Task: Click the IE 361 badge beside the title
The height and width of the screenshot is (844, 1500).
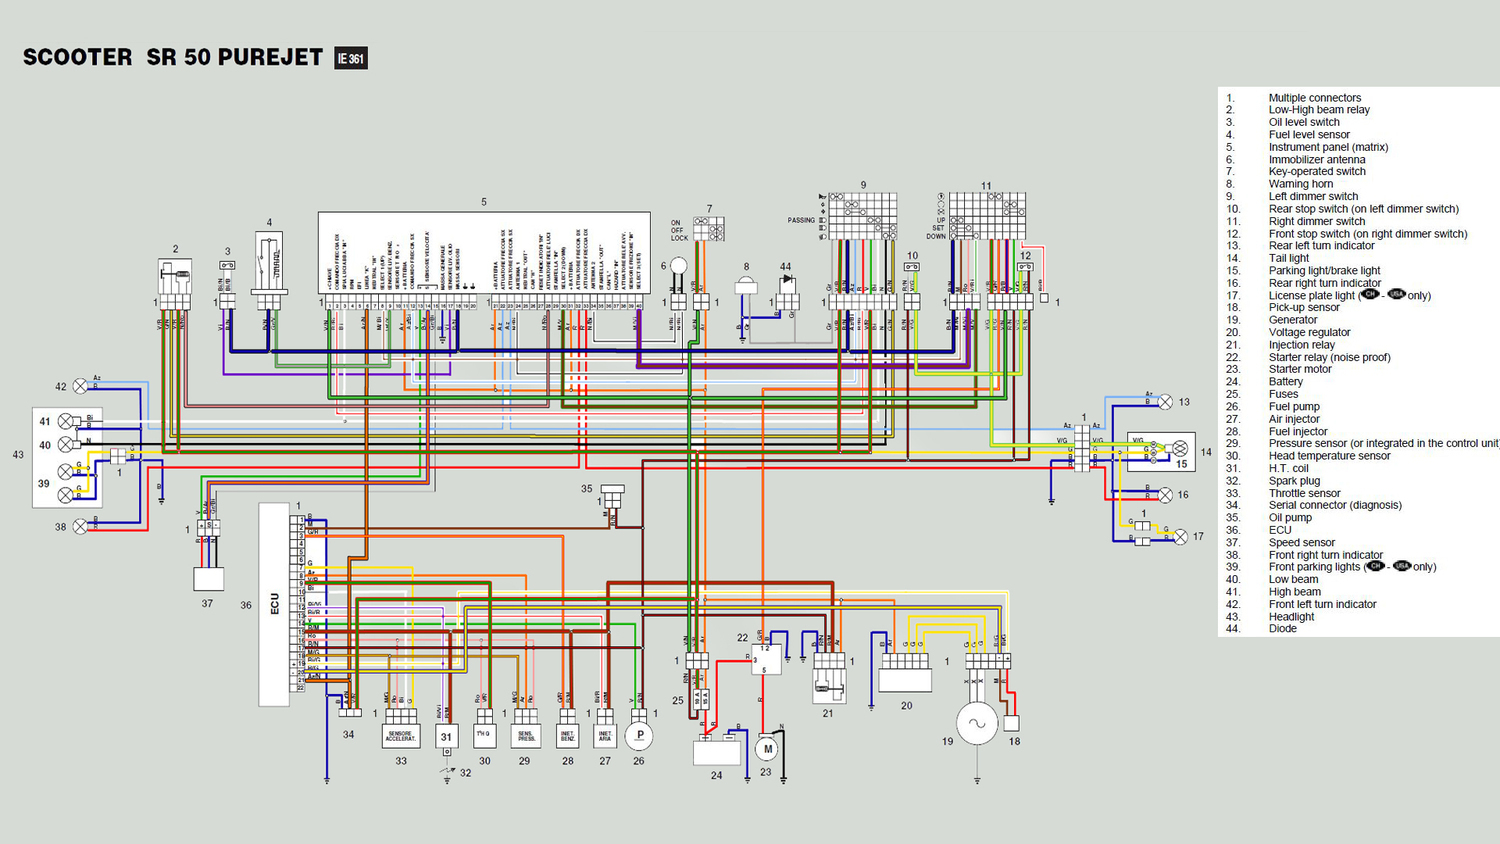Action: [x=351, y=58]
